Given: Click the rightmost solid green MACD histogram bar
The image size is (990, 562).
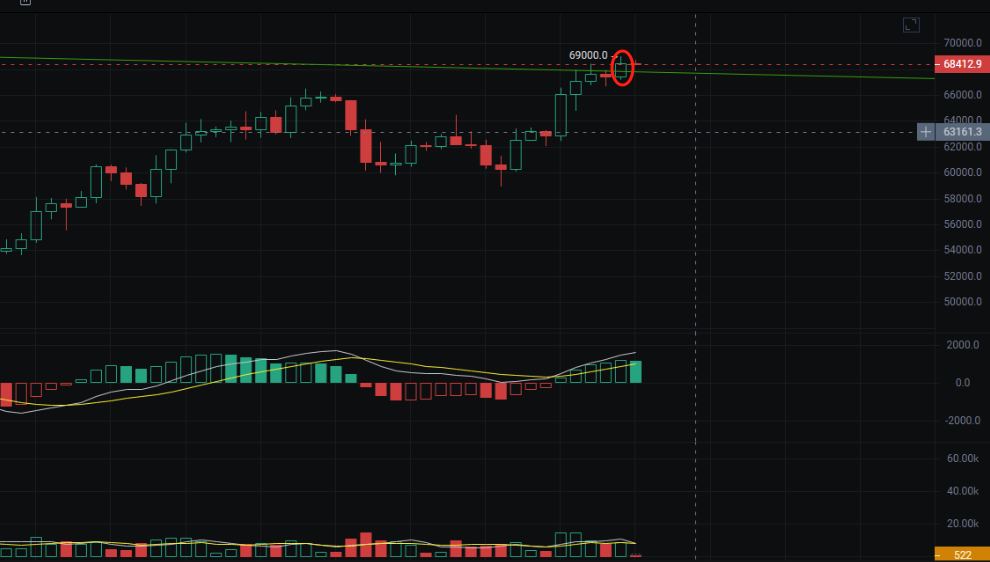Looking at the screenshot, I should 636,372.
